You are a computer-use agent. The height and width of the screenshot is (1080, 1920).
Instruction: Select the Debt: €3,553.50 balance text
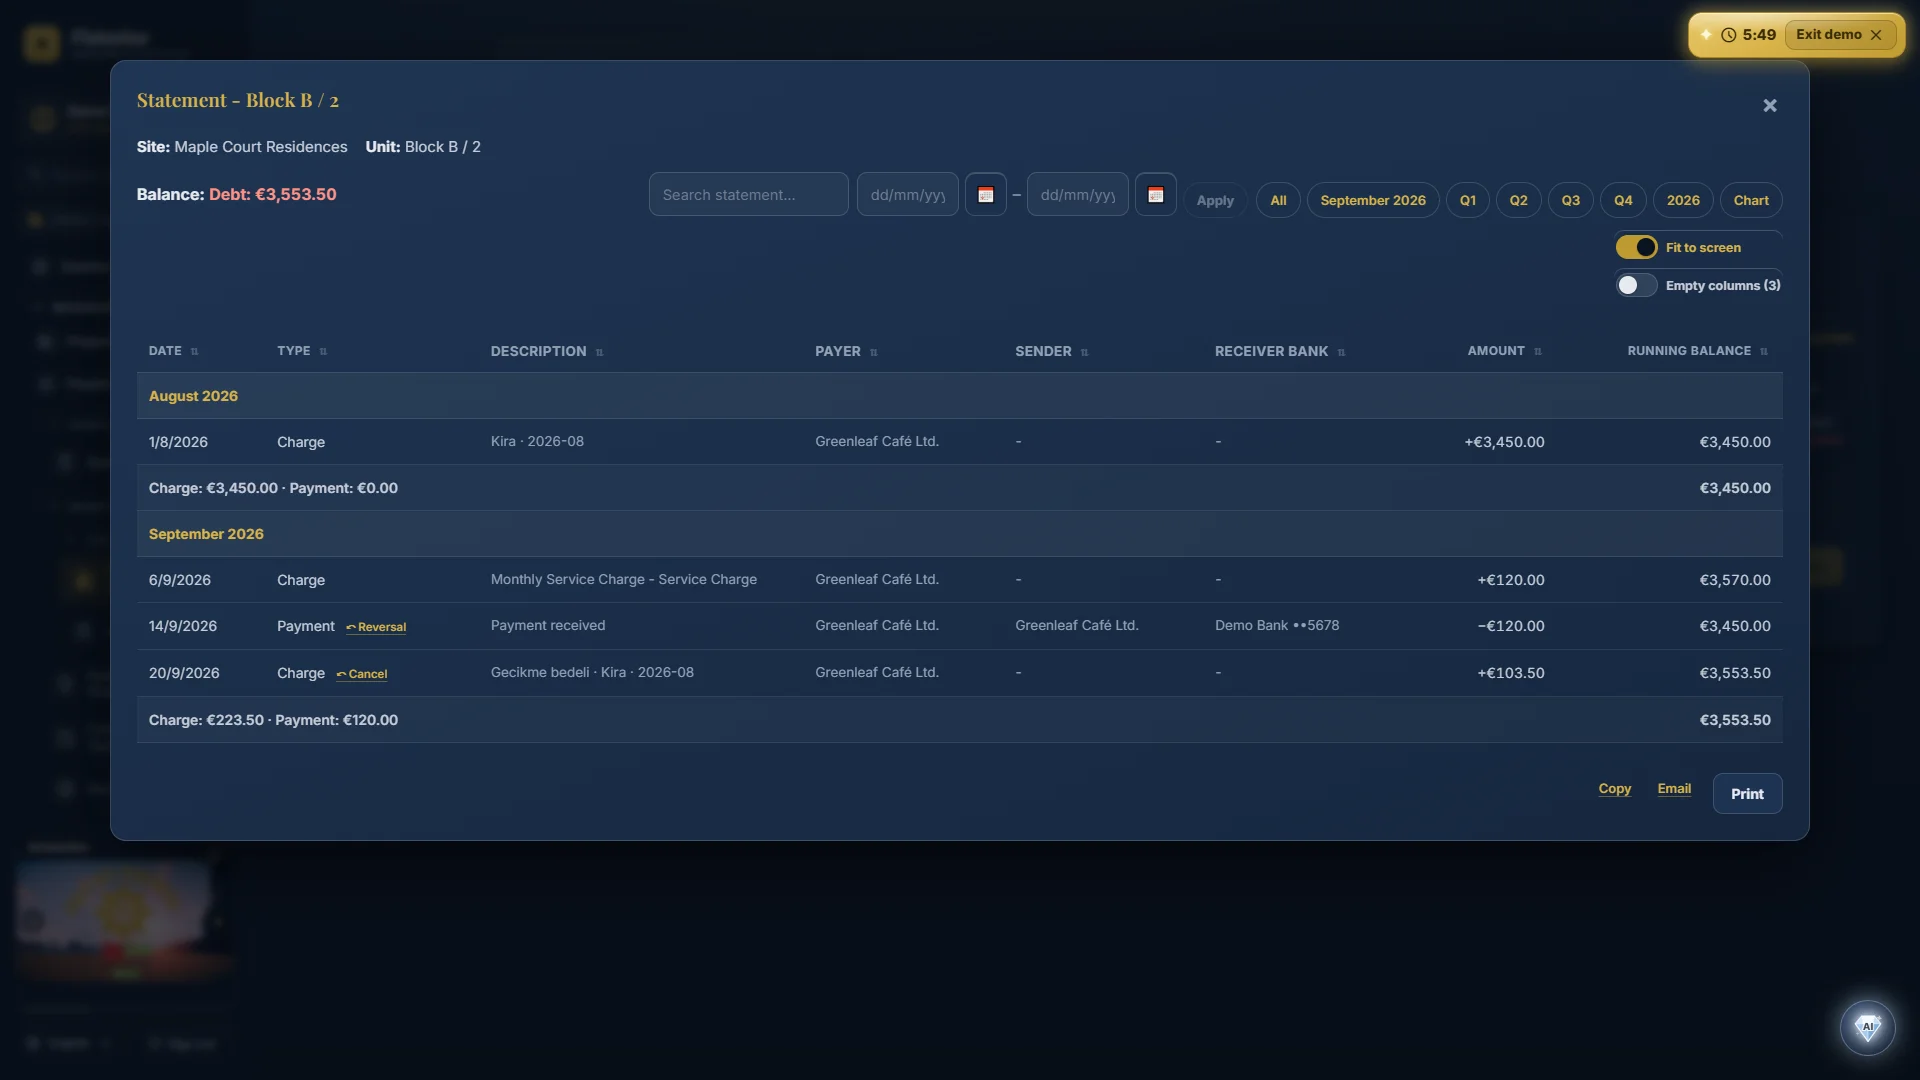[272, 194]
